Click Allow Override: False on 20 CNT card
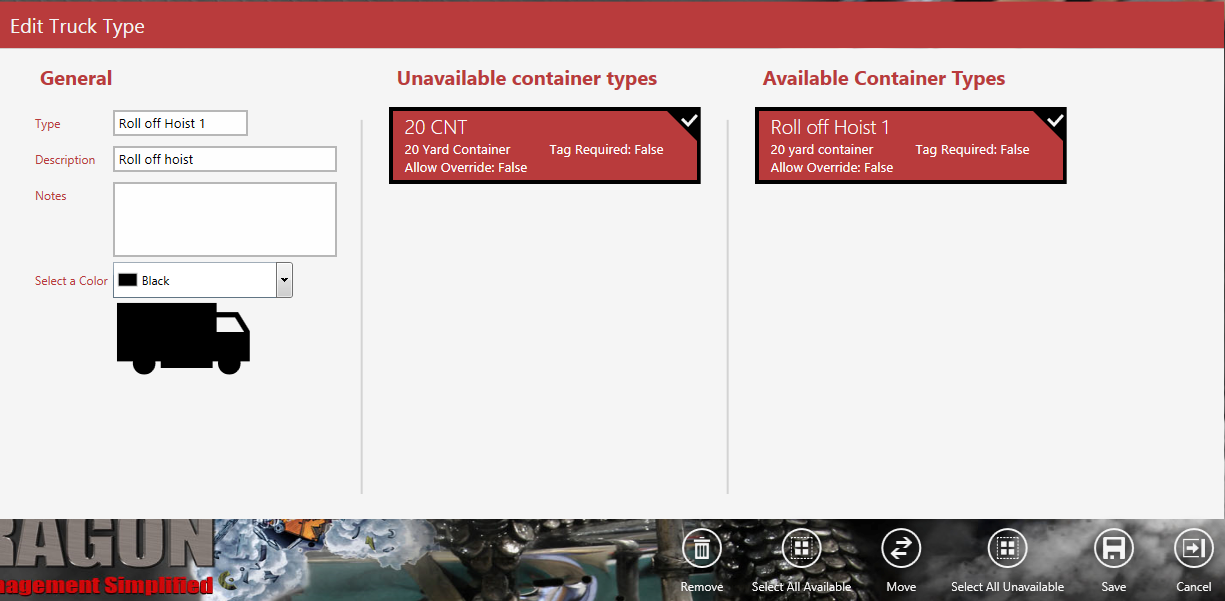The width and height of the screenshot is (1225, 601). pyautogui.click(x=466, y=168)
